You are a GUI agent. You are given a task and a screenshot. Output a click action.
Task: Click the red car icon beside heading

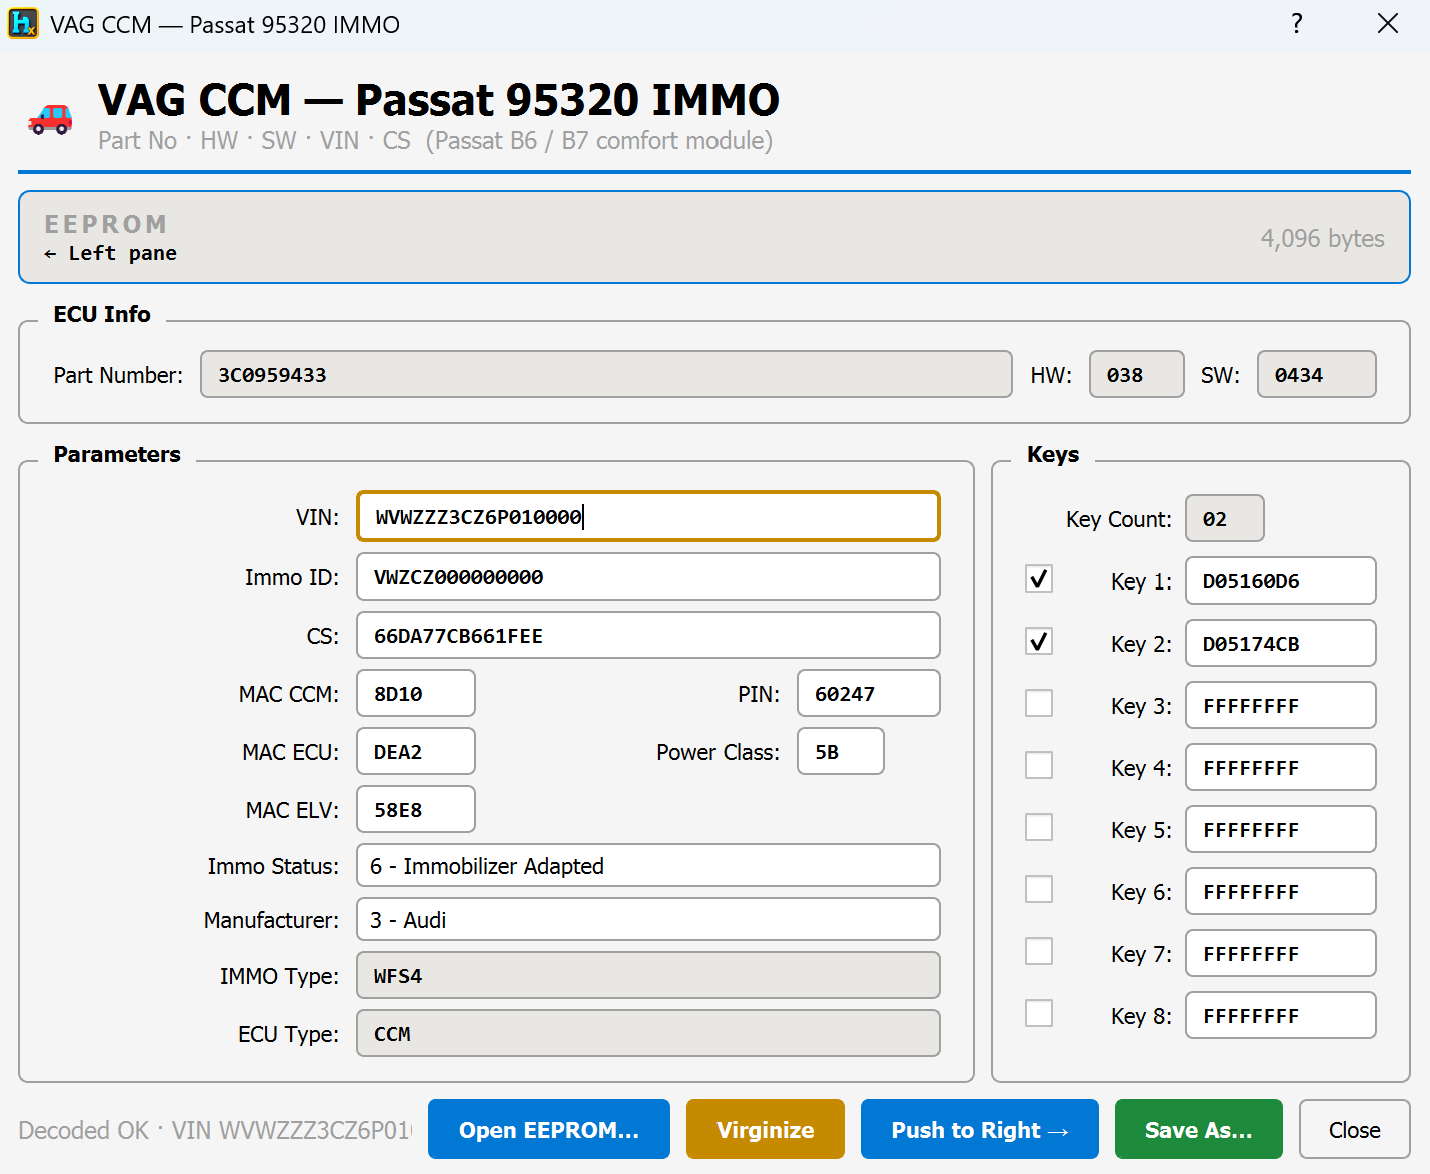[x=50, y=119]
